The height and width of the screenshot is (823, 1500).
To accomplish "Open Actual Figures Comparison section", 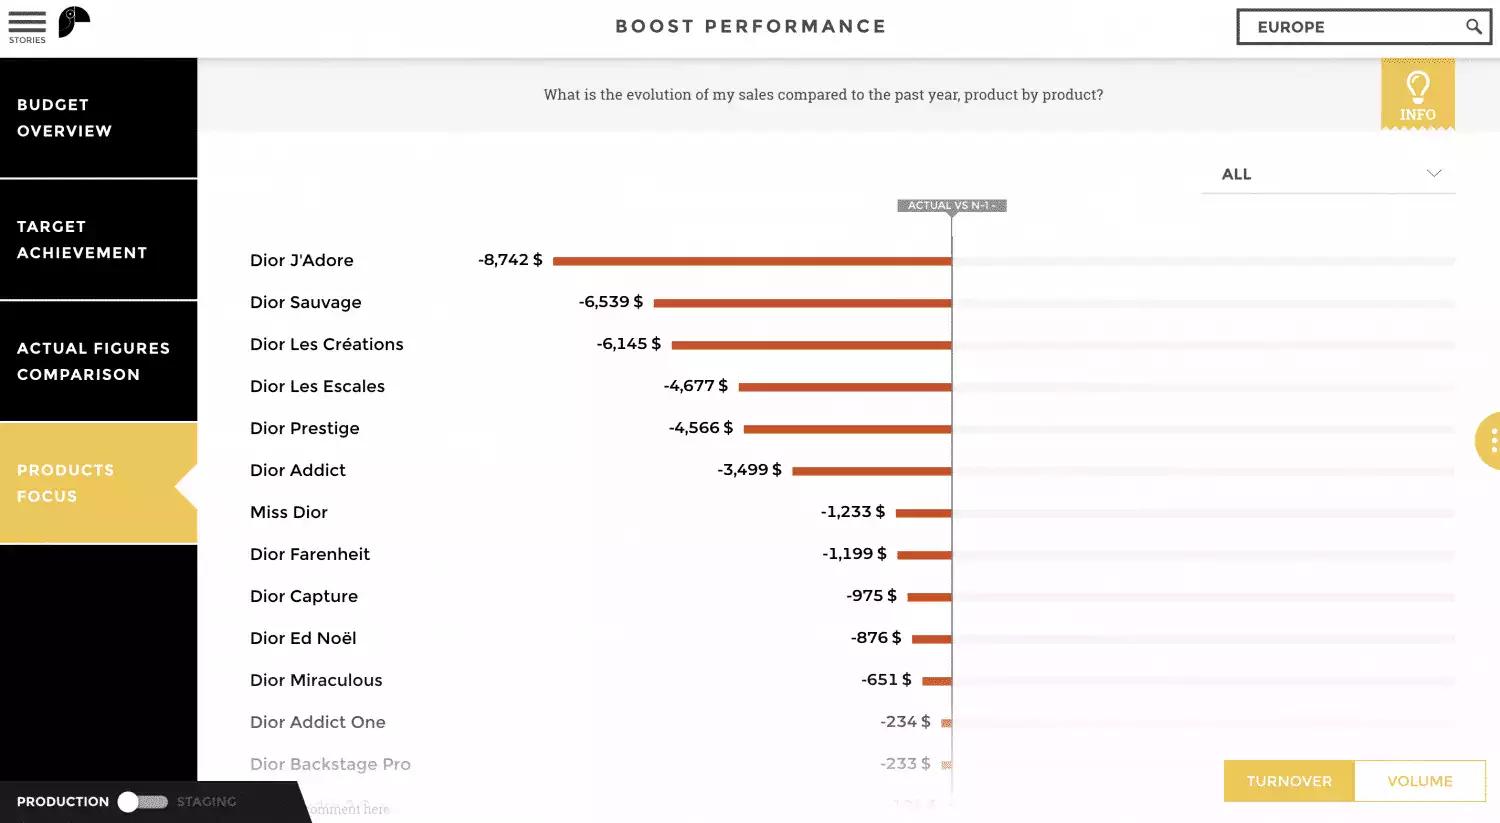I will [x=98, y=361].
